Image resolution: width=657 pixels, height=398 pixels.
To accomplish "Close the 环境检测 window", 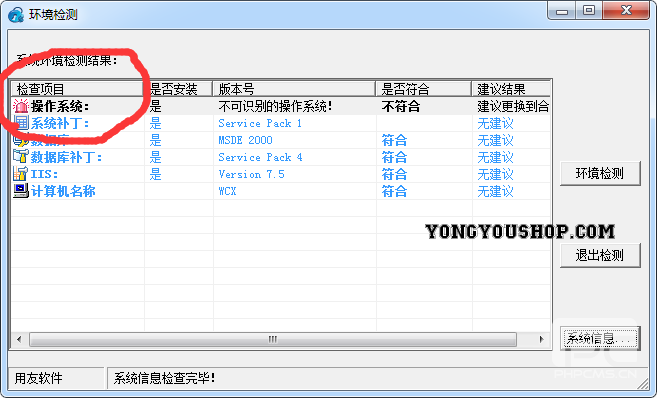I will [626, 10].
